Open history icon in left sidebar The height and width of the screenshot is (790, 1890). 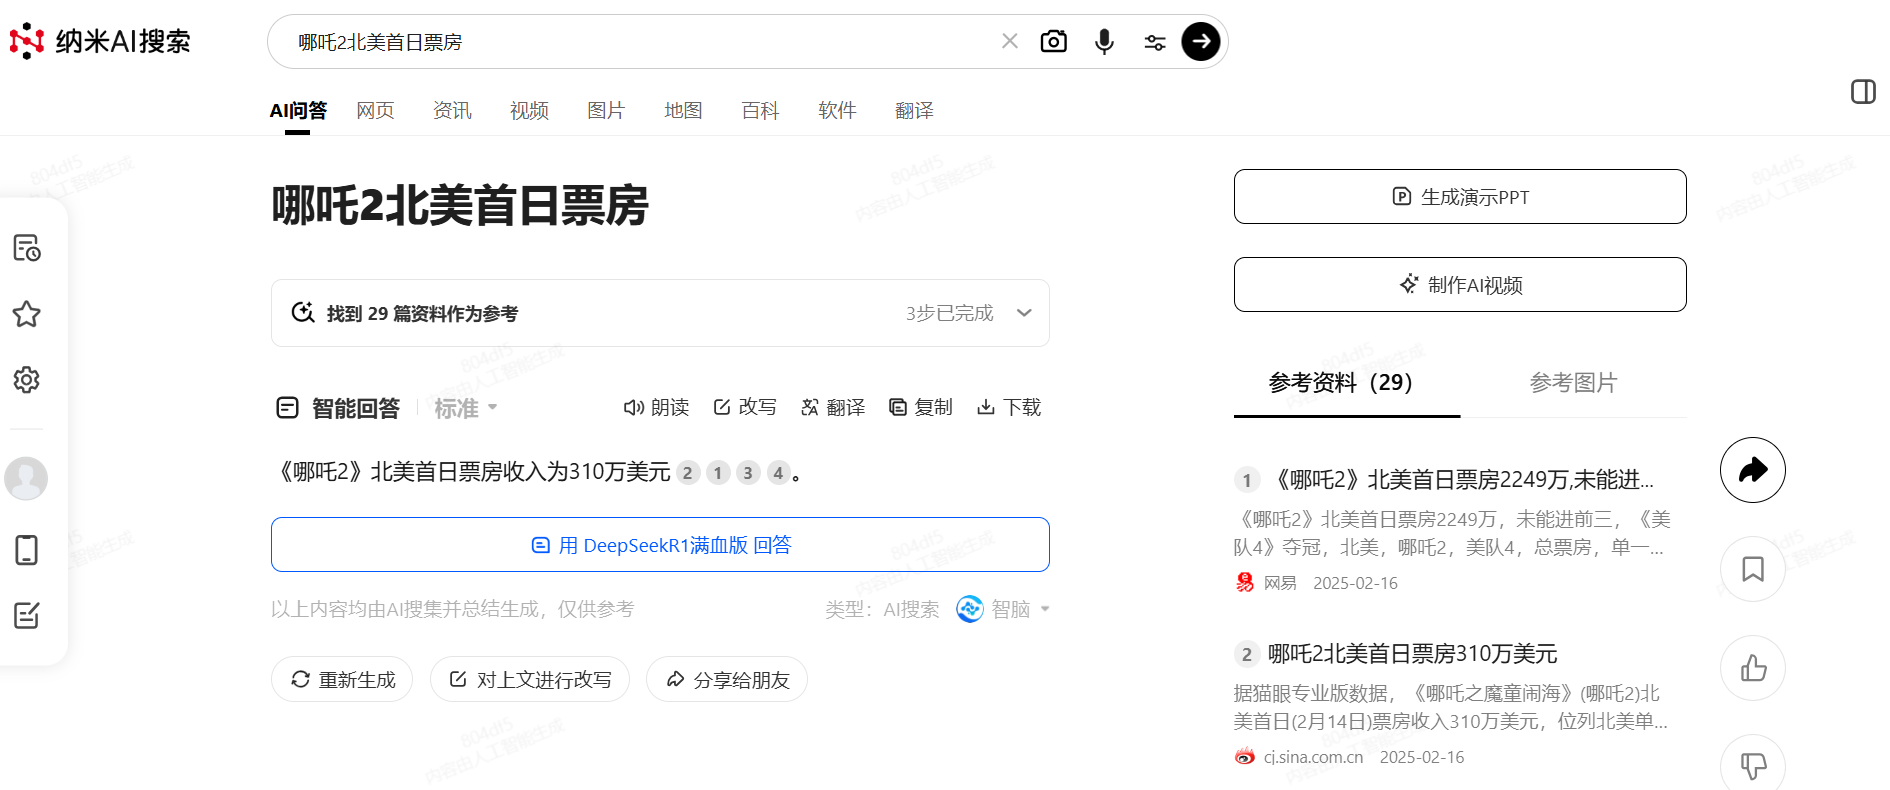[27, 248]
